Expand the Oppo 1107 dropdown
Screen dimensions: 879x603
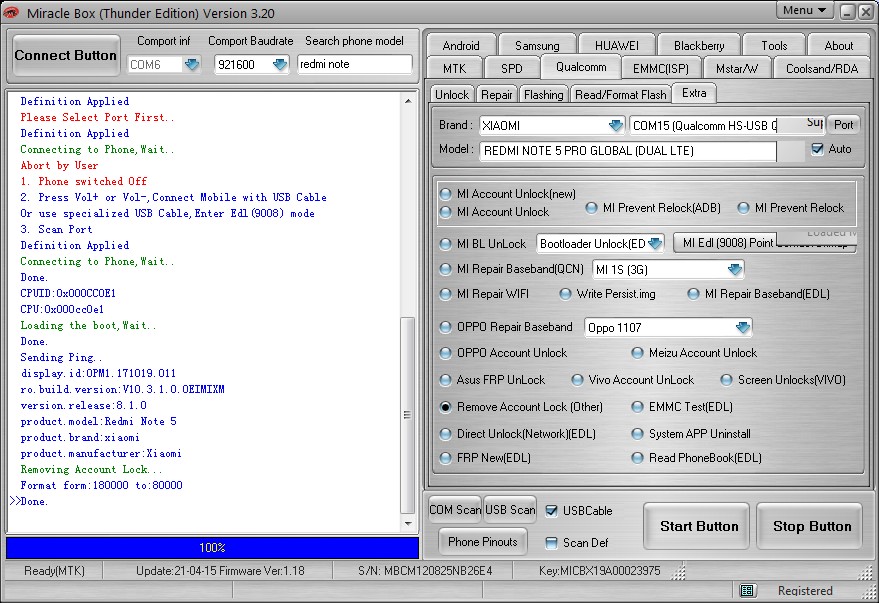[742, 327]
